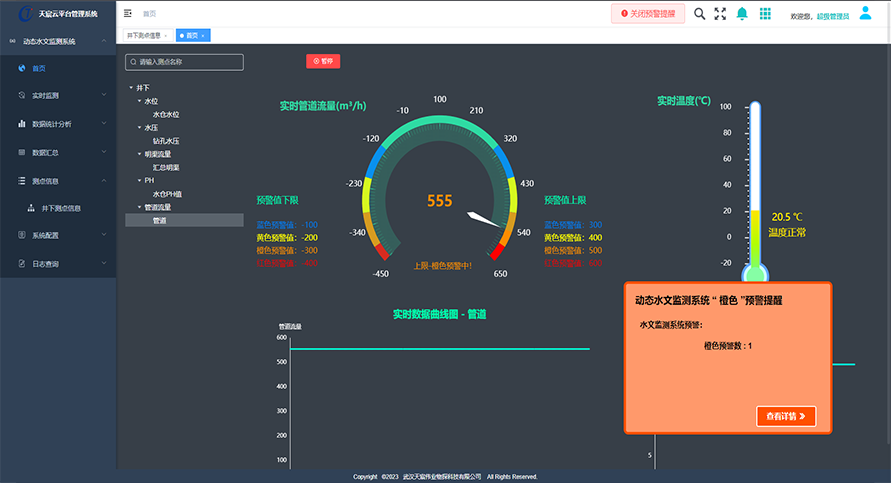Viewport: 891px width, 483px height.
Task: Click the search magnifier icon in header
Action: [699, 14]
